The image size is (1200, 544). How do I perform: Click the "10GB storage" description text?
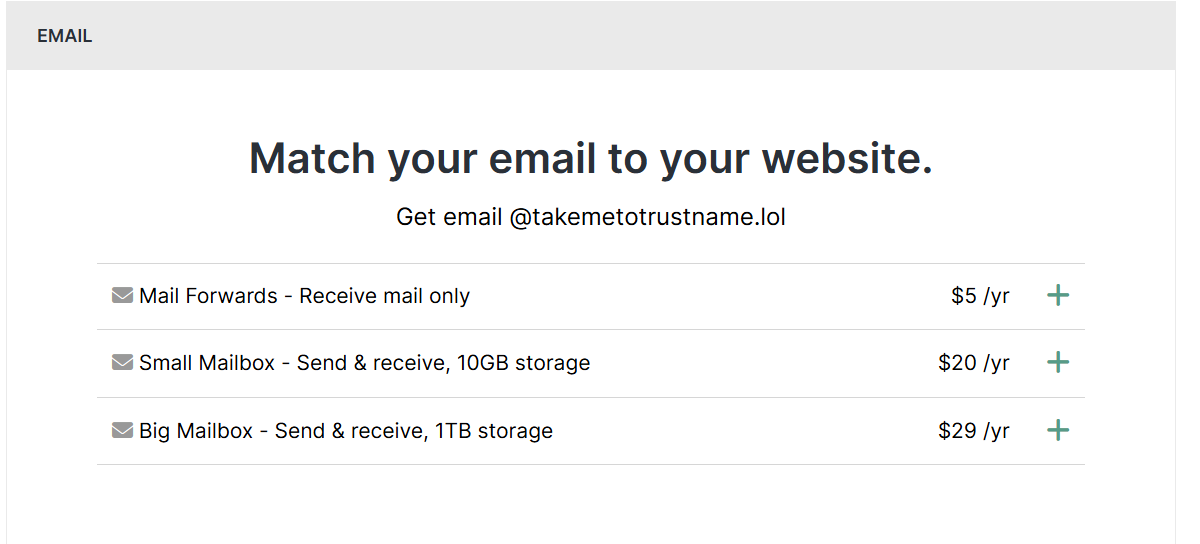(x=523, y=363)
